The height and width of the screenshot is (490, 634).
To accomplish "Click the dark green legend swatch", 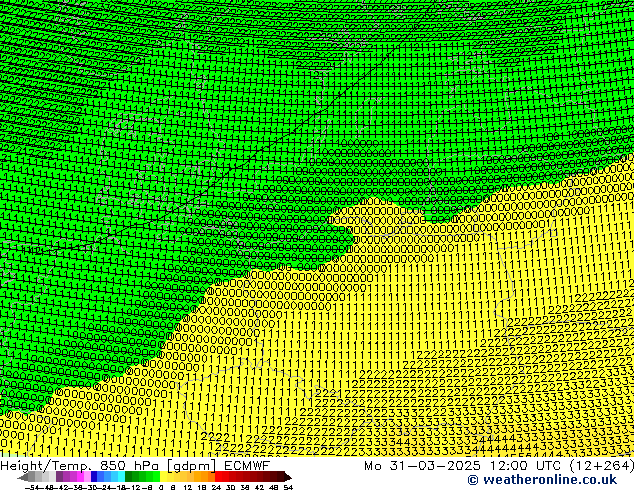I will tap(129, 476).
